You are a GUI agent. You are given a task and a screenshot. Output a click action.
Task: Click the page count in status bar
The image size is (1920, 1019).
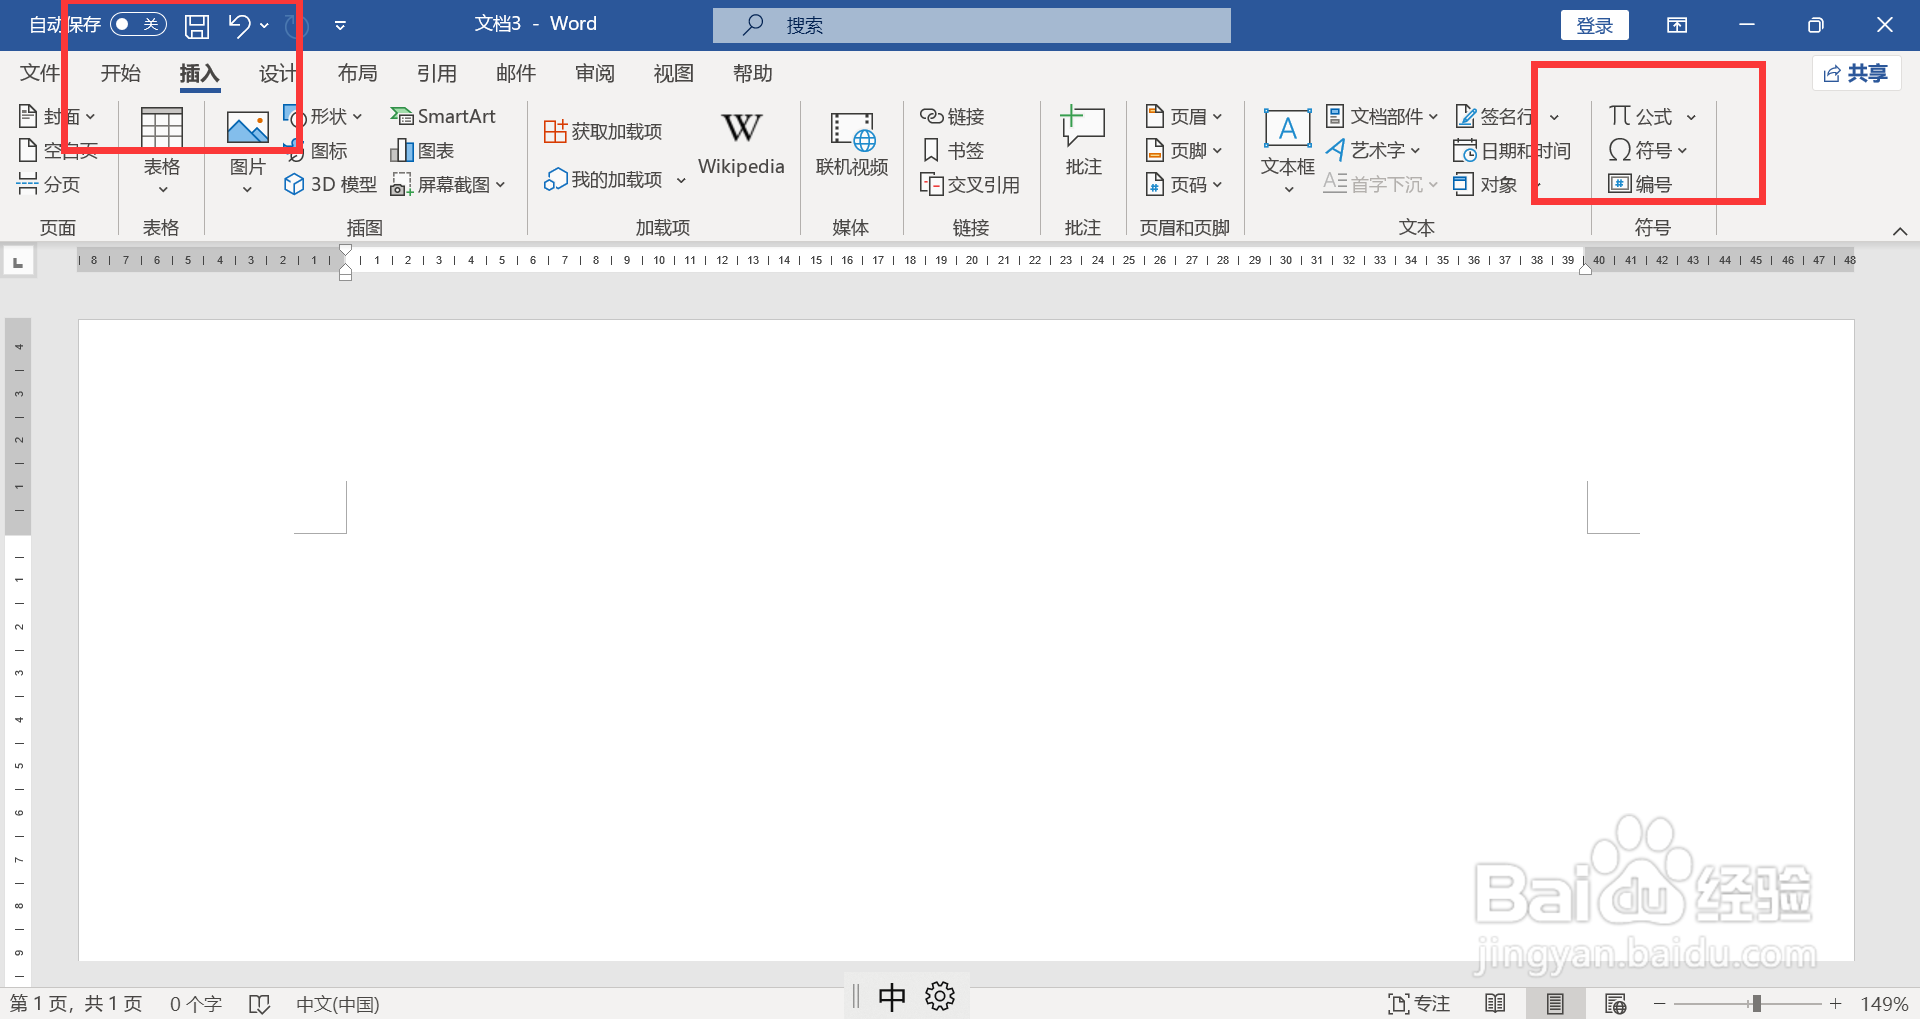[76, 1003]
